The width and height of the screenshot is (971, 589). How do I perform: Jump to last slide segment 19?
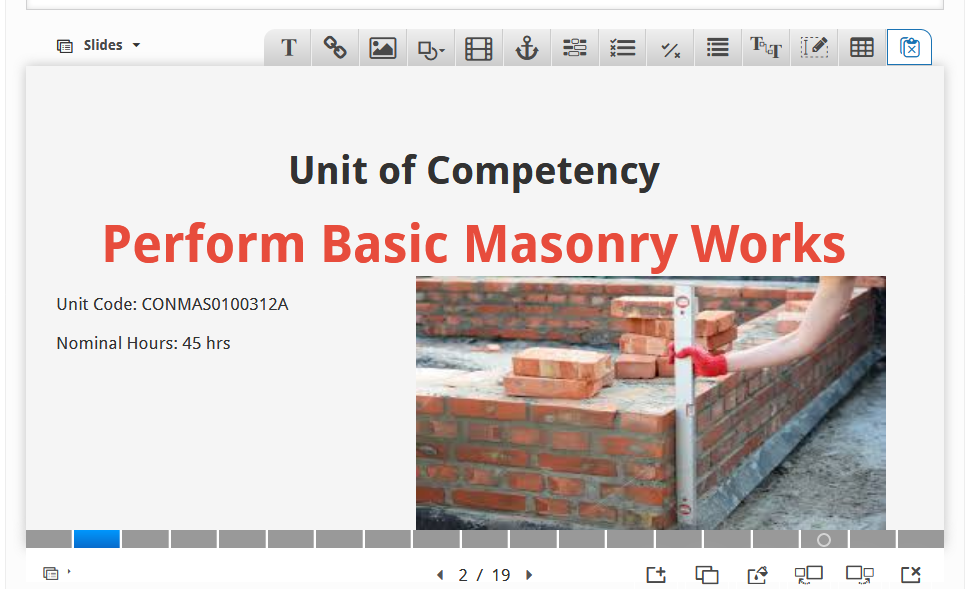[x=921, y=539]
